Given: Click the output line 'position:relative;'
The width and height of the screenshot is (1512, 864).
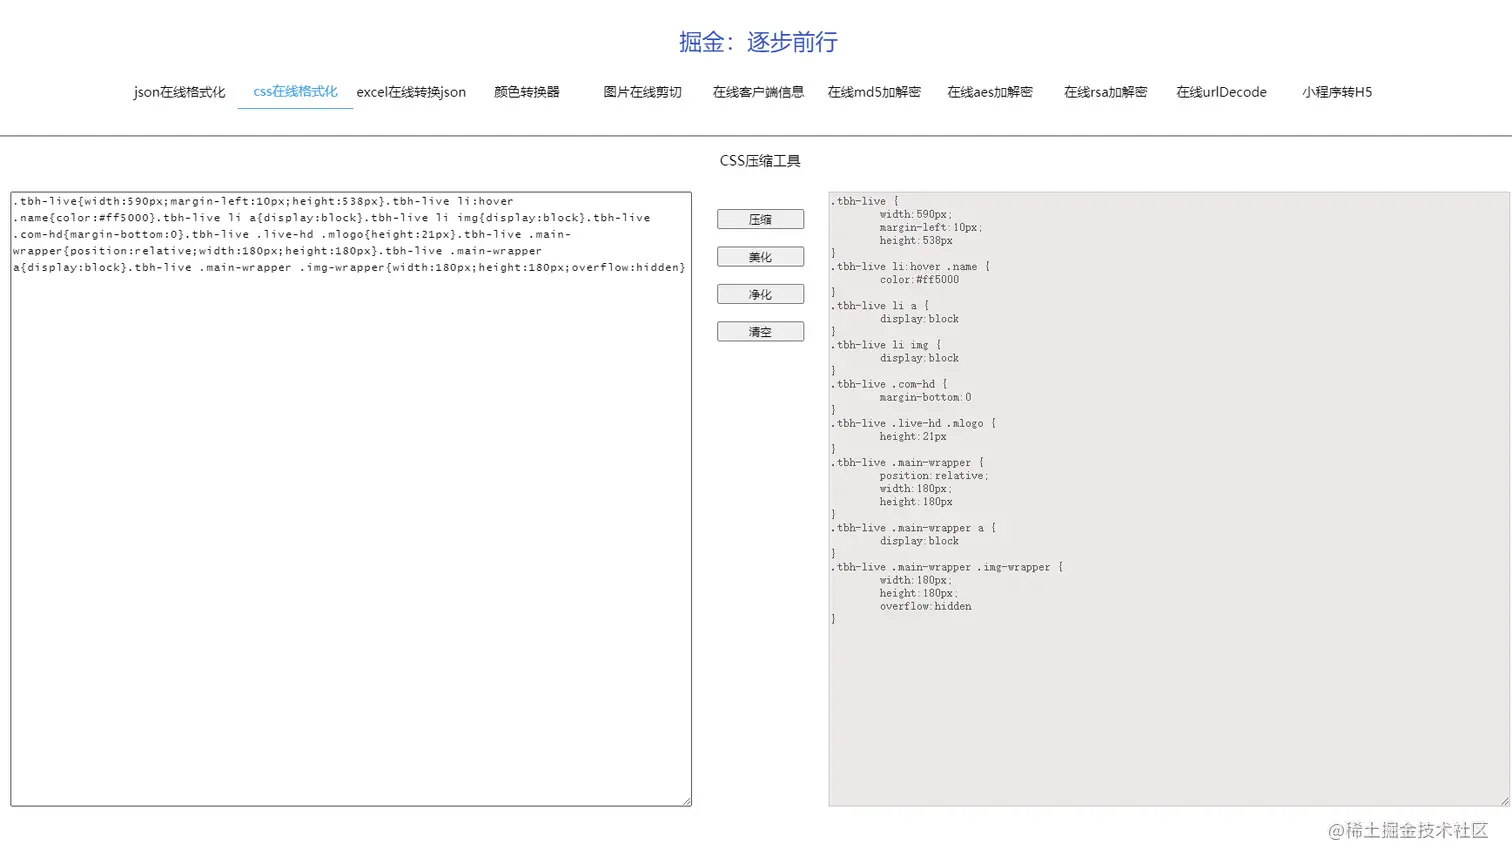Looking at the screenshot, I should (934, 476).
